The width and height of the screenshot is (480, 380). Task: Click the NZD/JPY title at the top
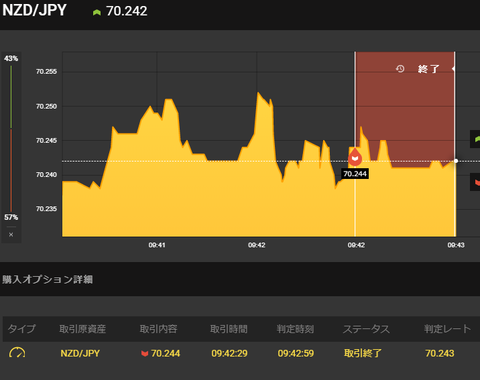tap(34, 10)
